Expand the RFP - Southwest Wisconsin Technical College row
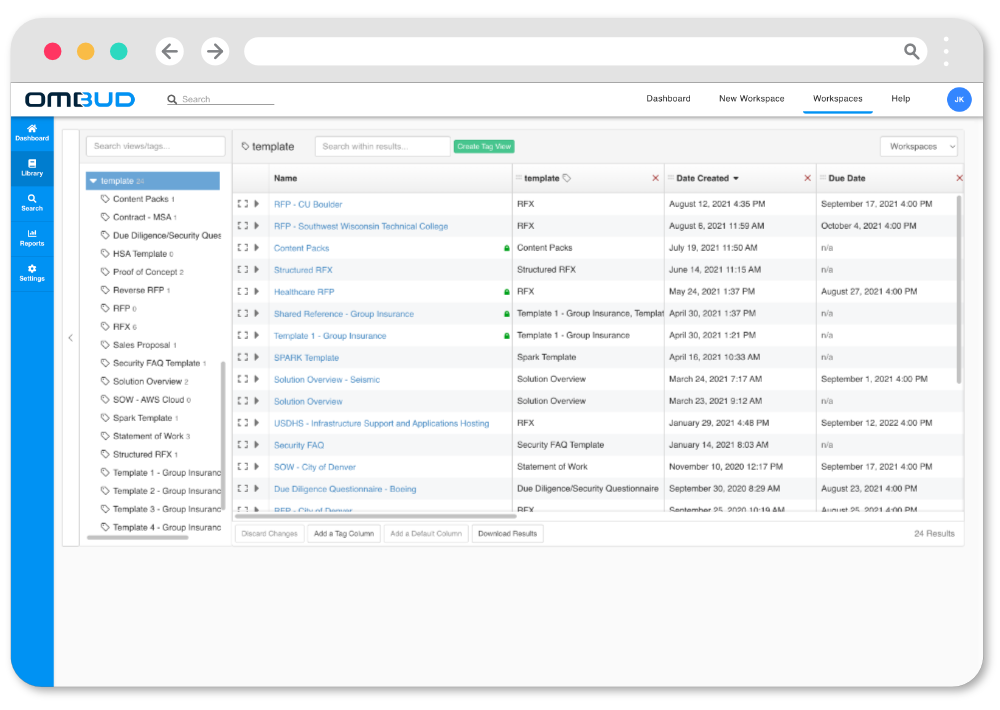Image resolution: width=1000 pixels, height=710 pixels. click(x=256, y=226)
